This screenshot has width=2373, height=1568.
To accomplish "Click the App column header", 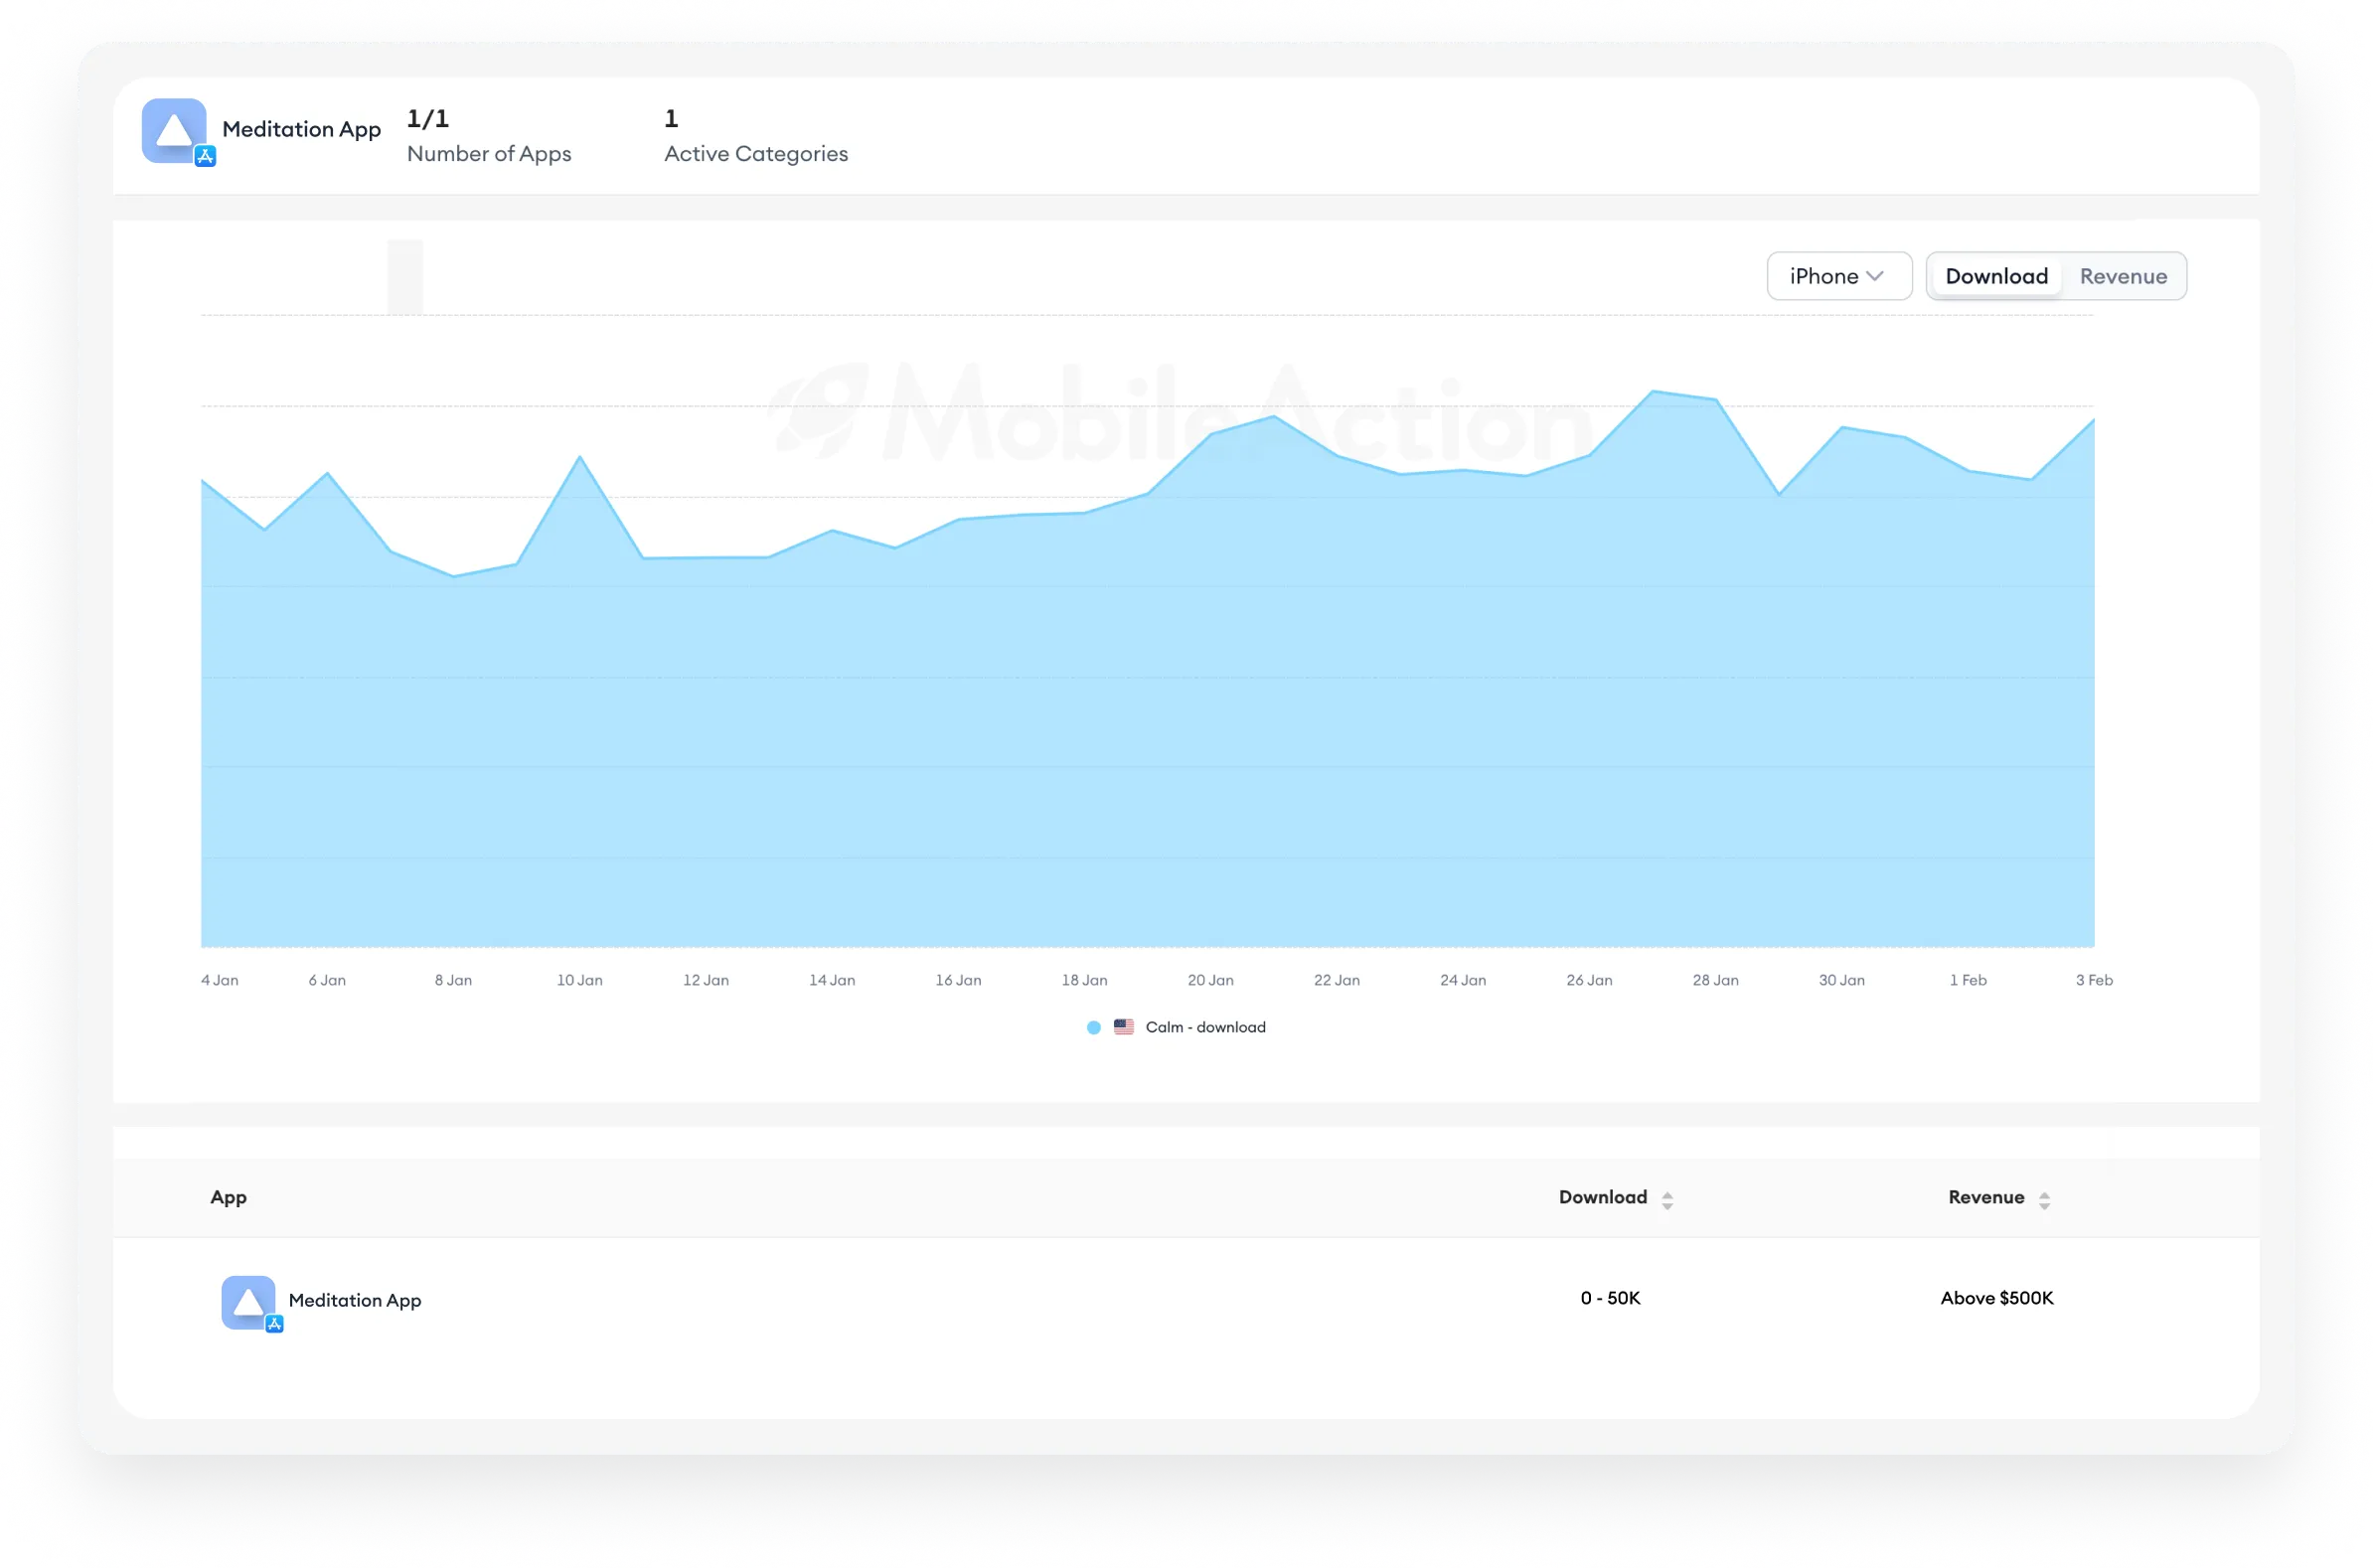I will tap(228, 1197).
